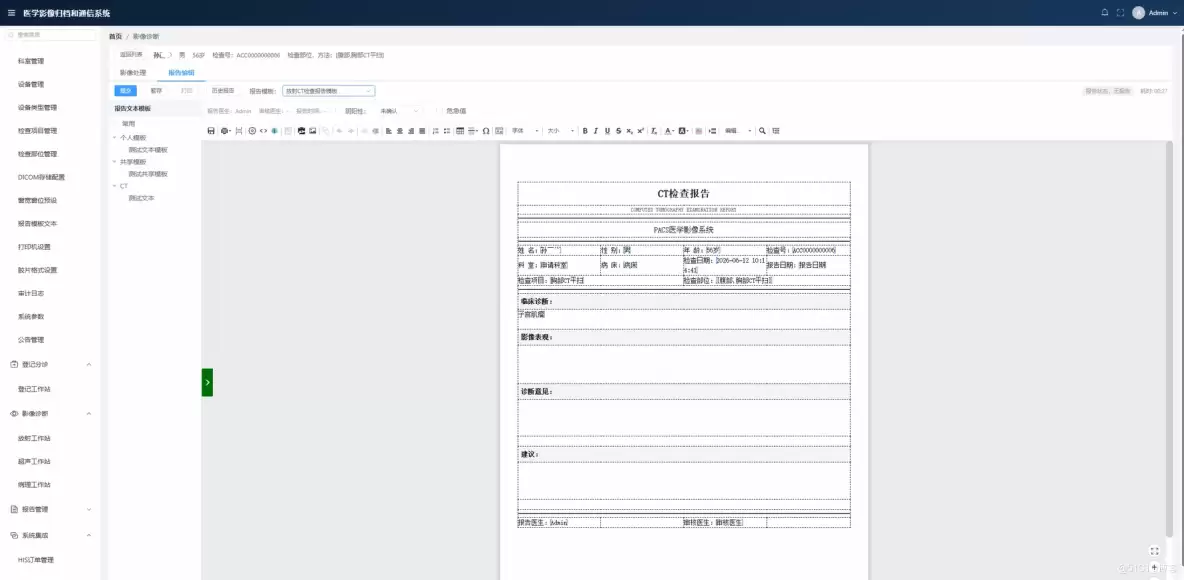Toggle underline formatting in editor toolbar
Screen dimensions: 1184x580
[607, 131]
